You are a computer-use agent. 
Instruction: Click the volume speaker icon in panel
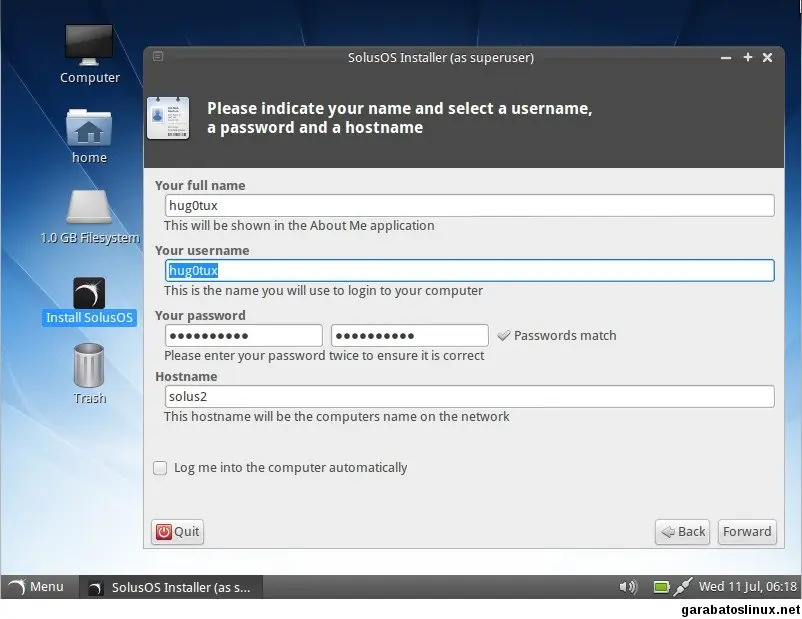(x=628, y=587)
